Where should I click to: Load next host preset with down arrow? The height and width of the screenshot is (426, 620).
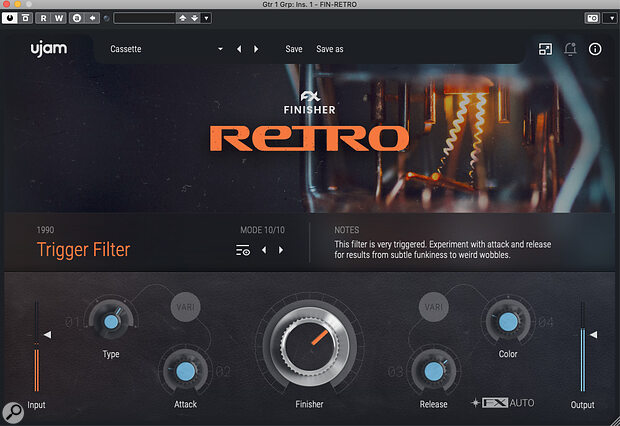pyautogui.click(x=195, y=18)
